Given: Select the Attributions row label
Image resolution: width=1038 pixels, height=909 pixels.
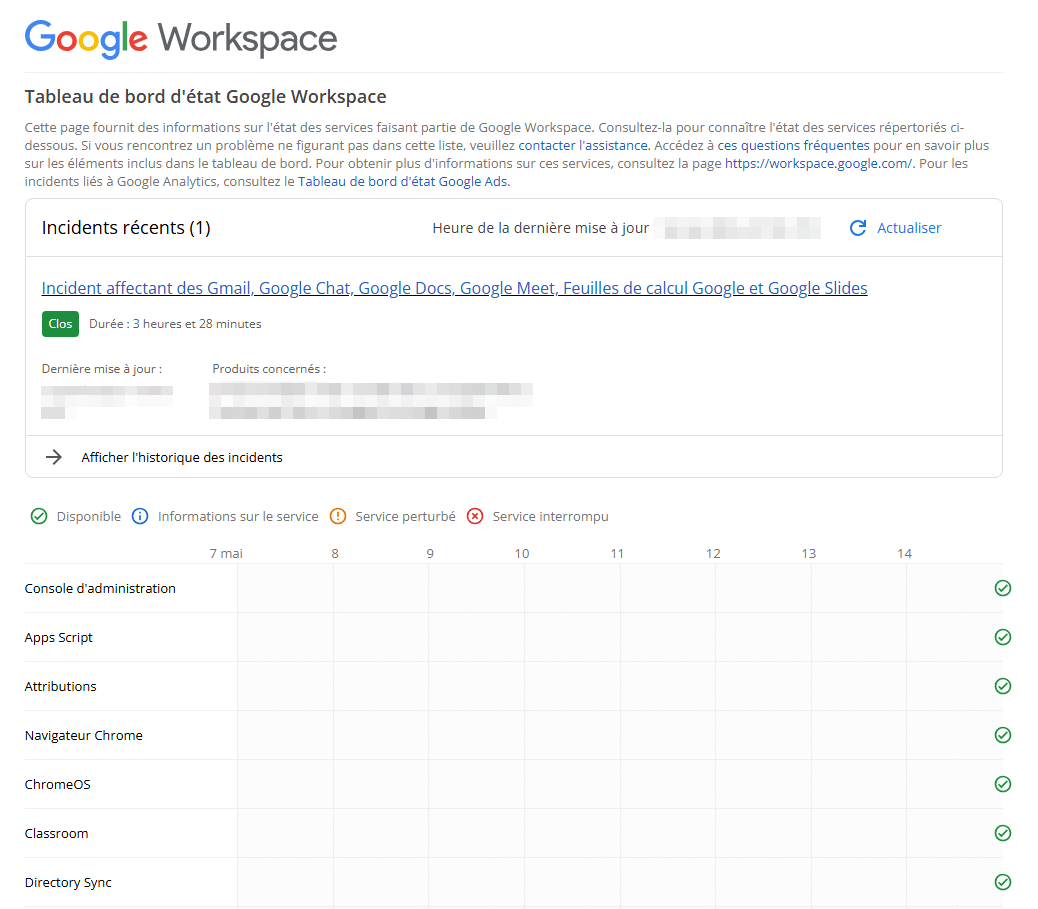Looking at the screenshot, I should (60, 687).
